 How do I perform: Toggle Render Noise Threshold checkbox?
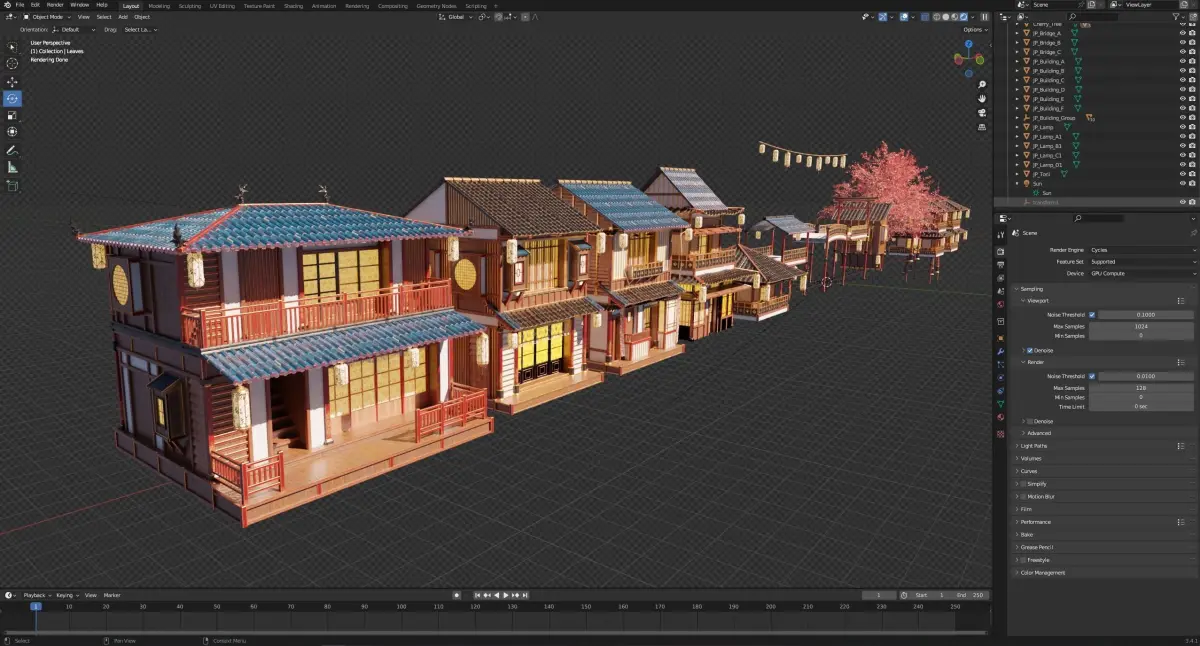point(1092,376)
